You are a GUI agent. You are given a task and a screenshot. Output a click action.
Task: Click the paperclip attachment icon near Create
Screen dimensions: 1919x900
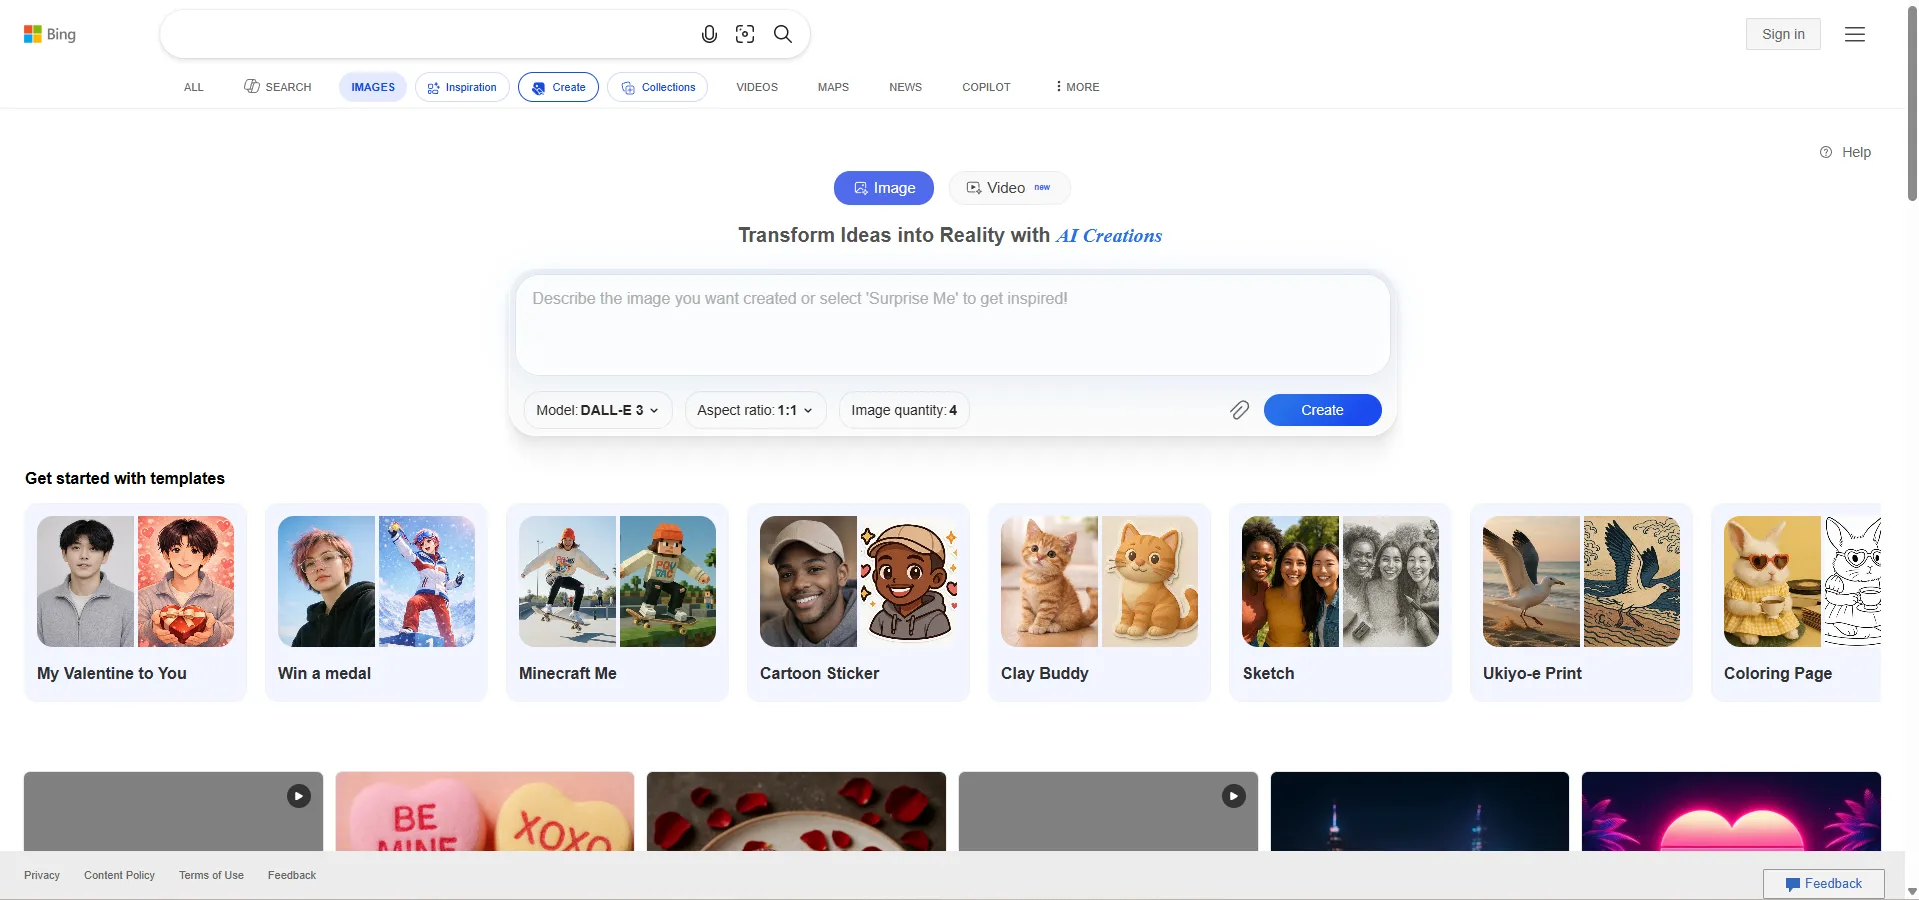tap(1239, 410)
